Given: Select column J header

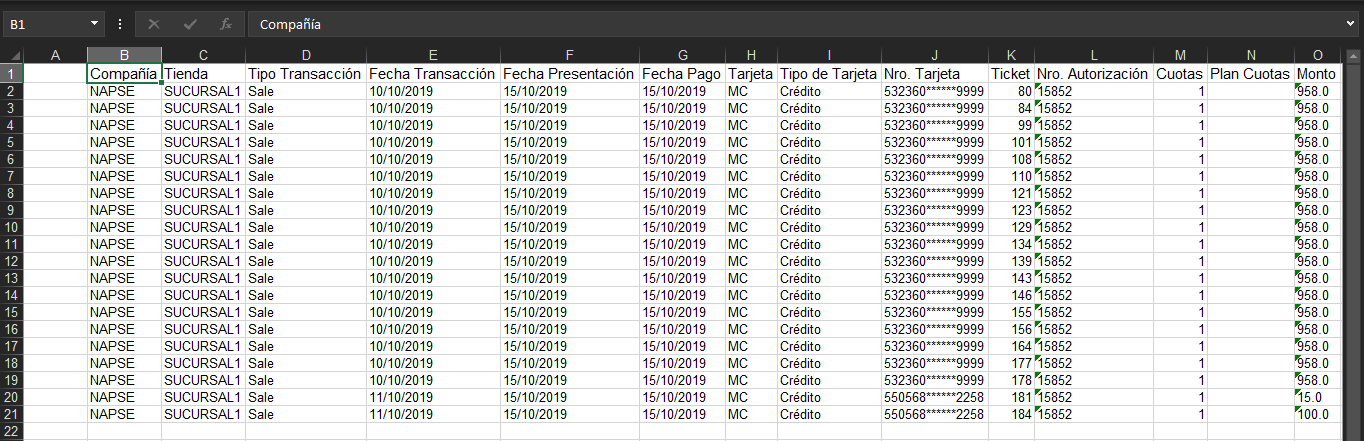Looking at the screenshot, I should click(934, 55).
